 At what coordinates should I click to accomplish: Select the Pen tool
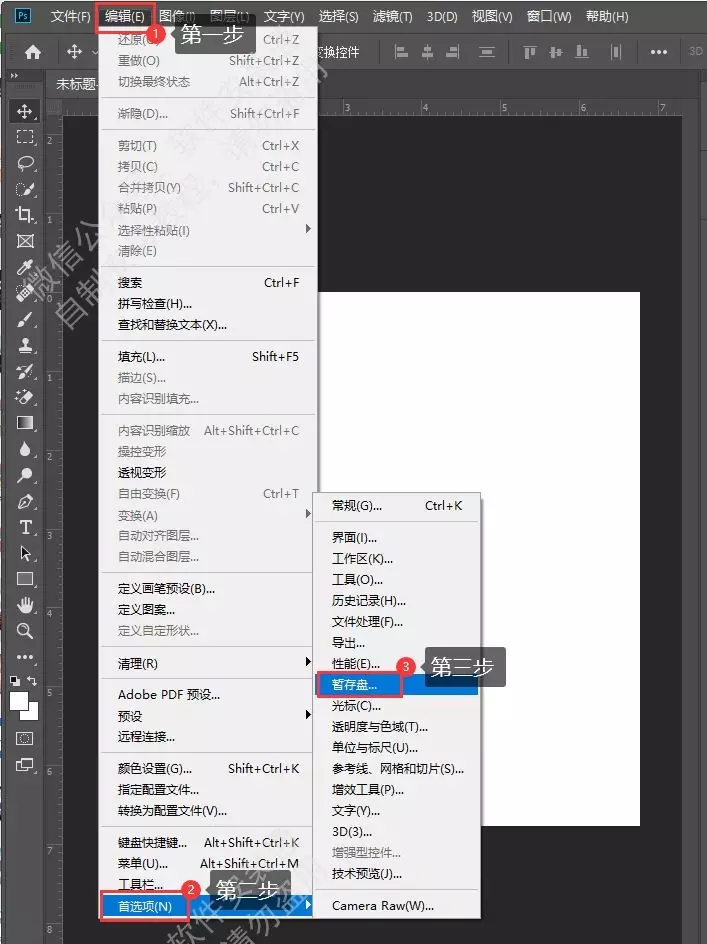pos(25,502)
